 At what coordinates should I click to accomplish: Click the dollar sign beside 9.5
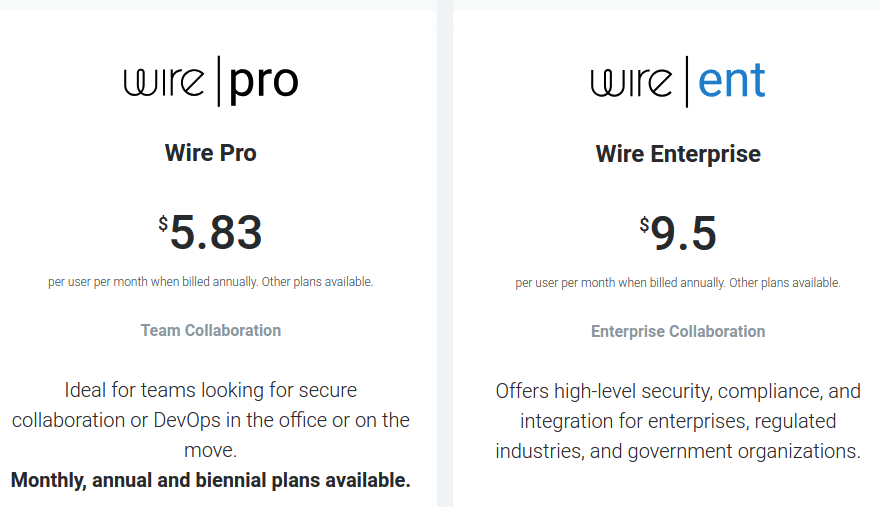644,225
